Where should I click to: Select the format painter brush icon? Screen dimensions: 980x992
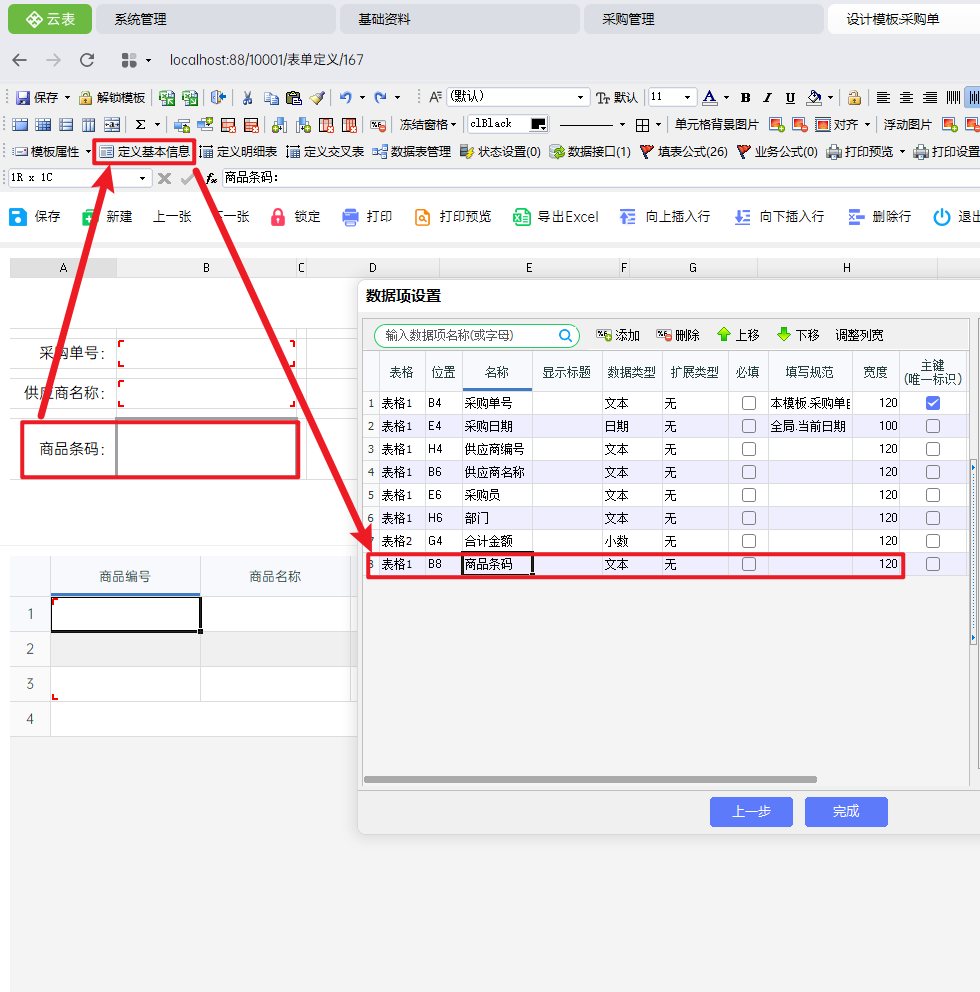317,97
